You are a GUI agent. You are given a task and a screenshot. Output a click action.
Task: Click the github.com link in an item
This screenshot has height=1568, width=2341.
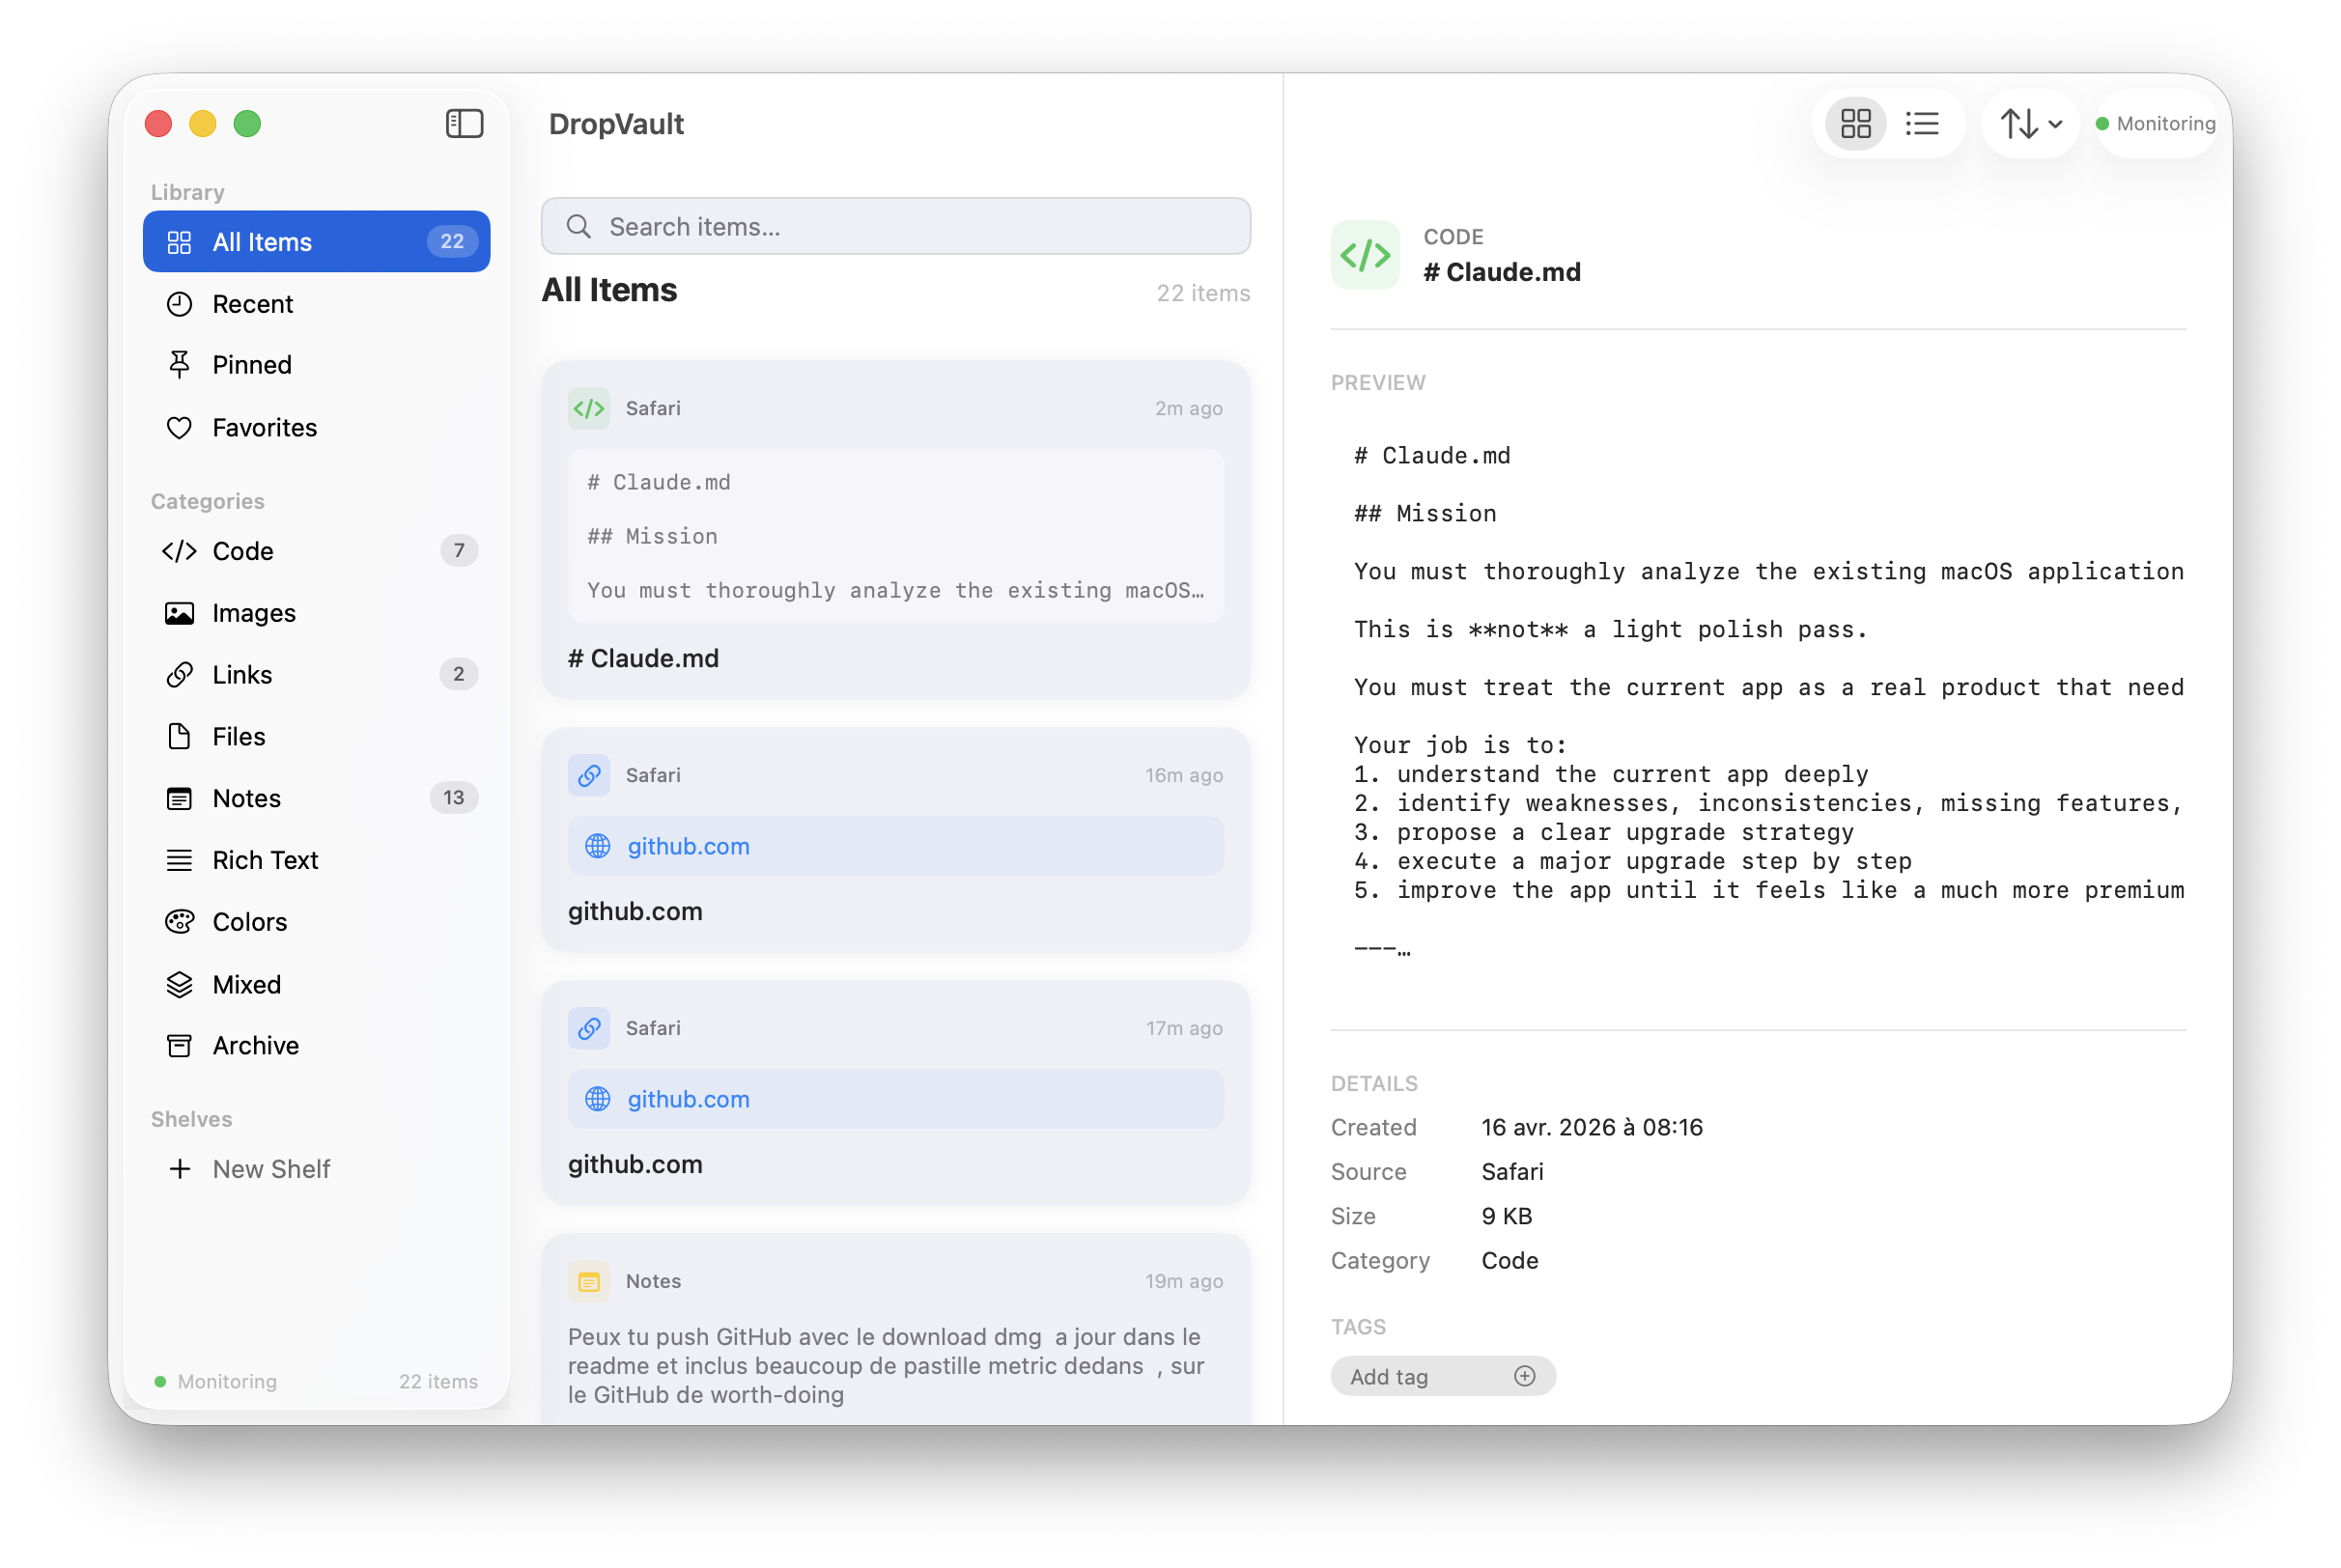(x=688, y=846)
